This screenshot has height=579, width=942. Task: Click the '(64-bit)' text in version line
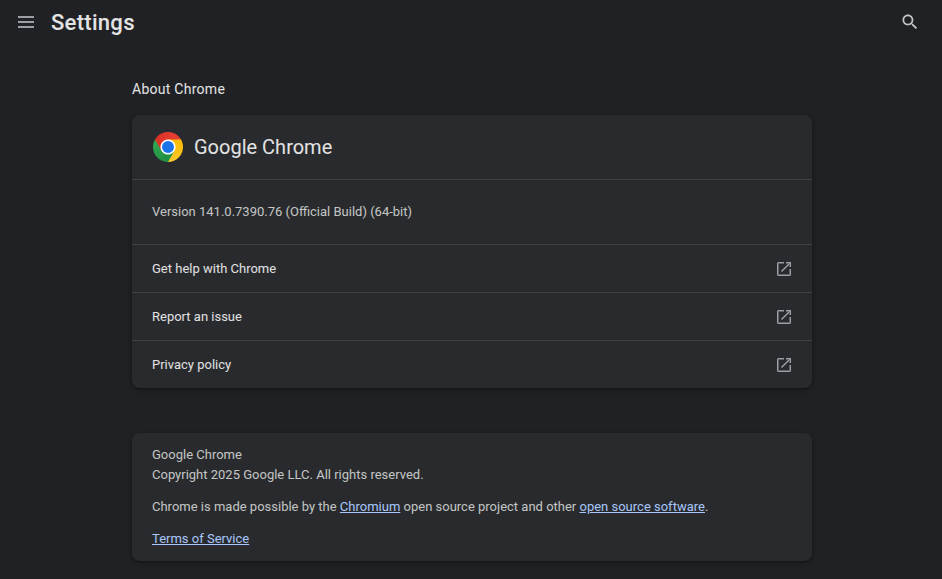pyautogui.click(x=391, y=212)
